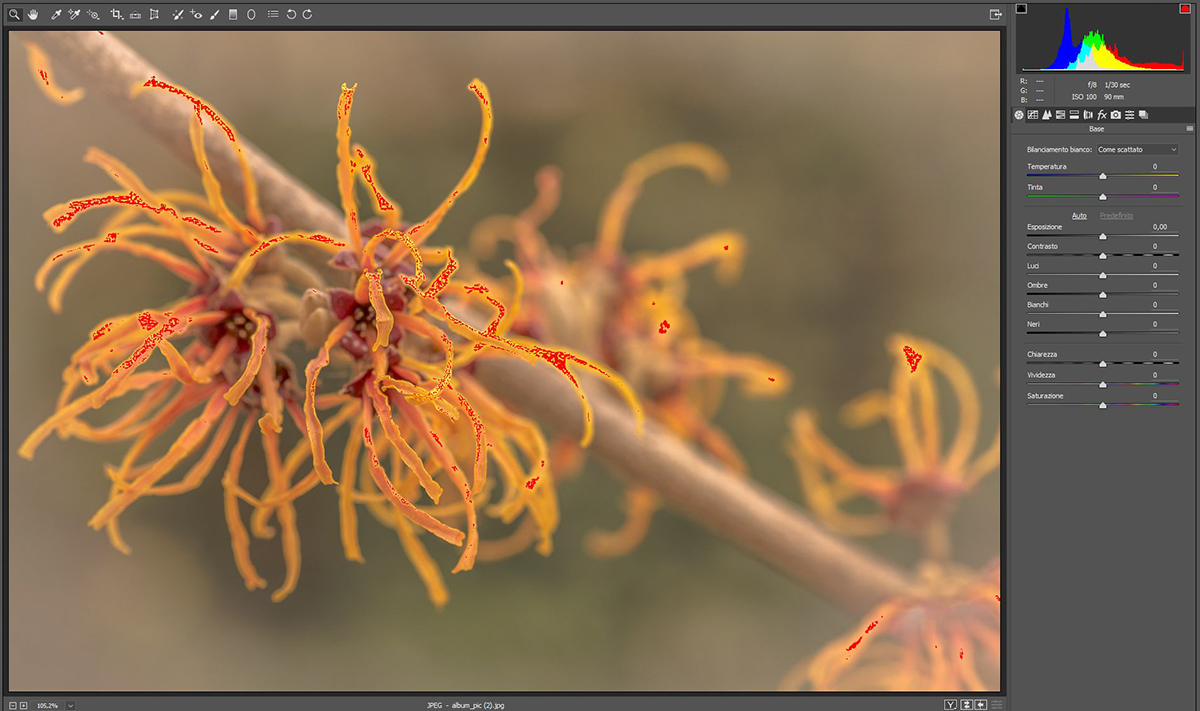The image size is (1200, 711).
Task: Open the zoom level dropdown
Action: point(70,705)
